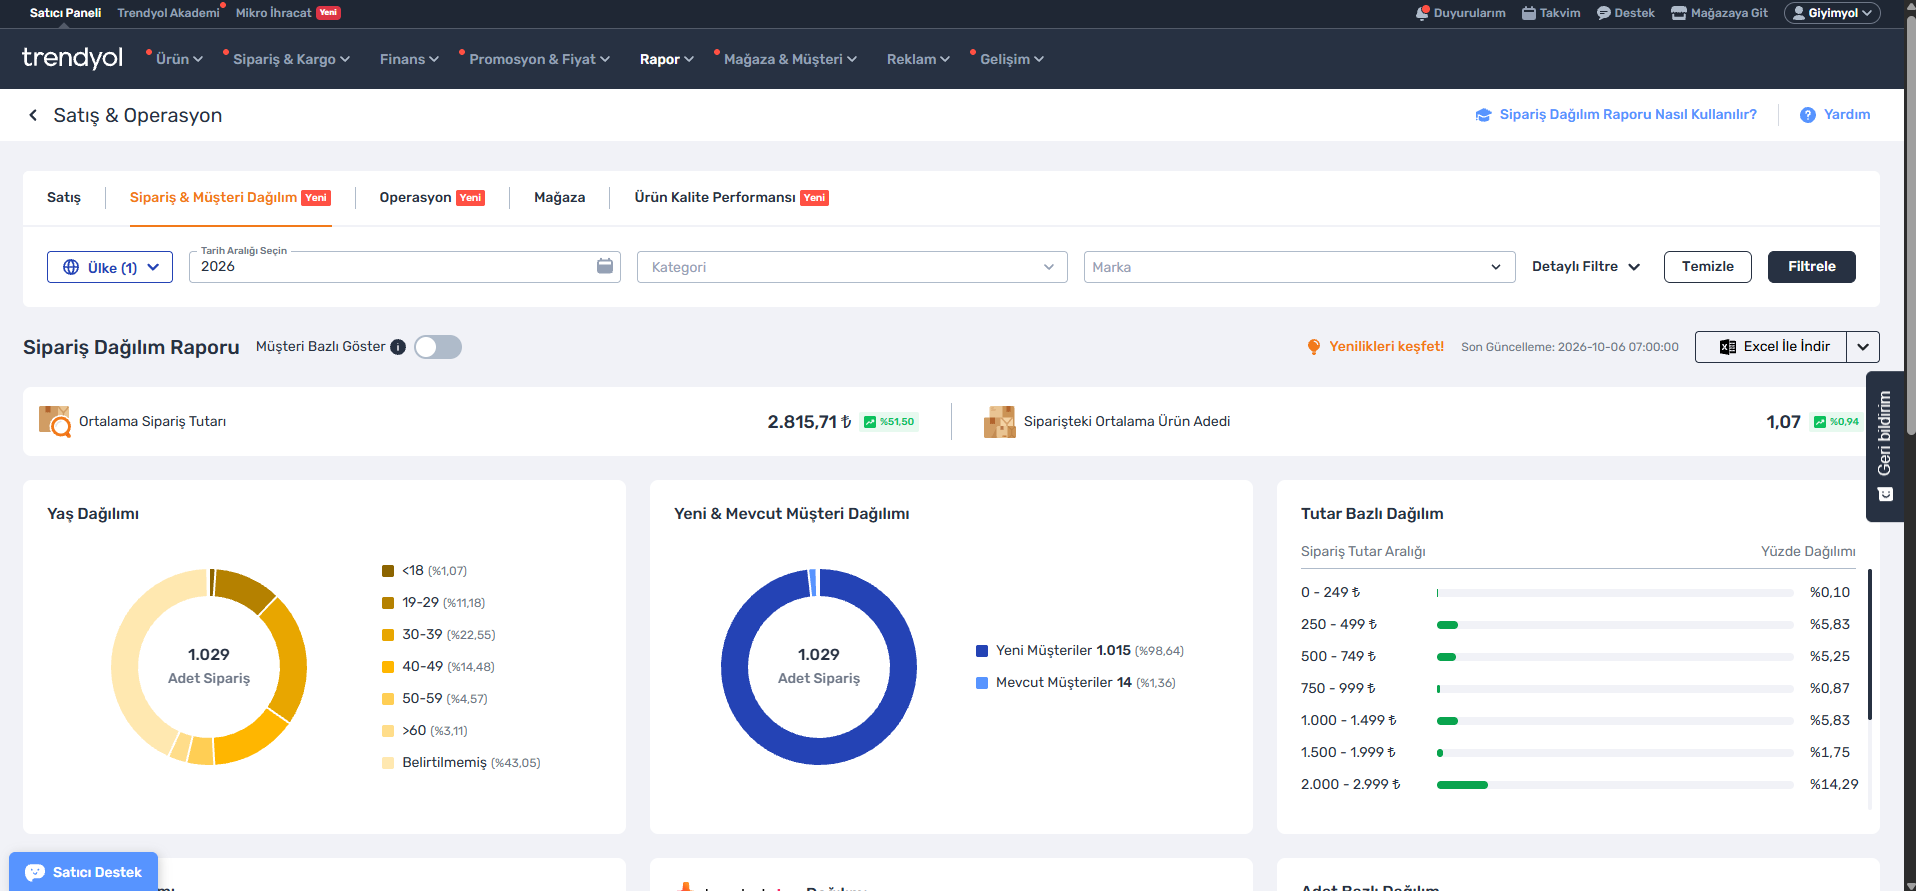Click the Tutar Bazlı Dağılım scrollbar
The image size is (1916, 891).
point(1870,645)
